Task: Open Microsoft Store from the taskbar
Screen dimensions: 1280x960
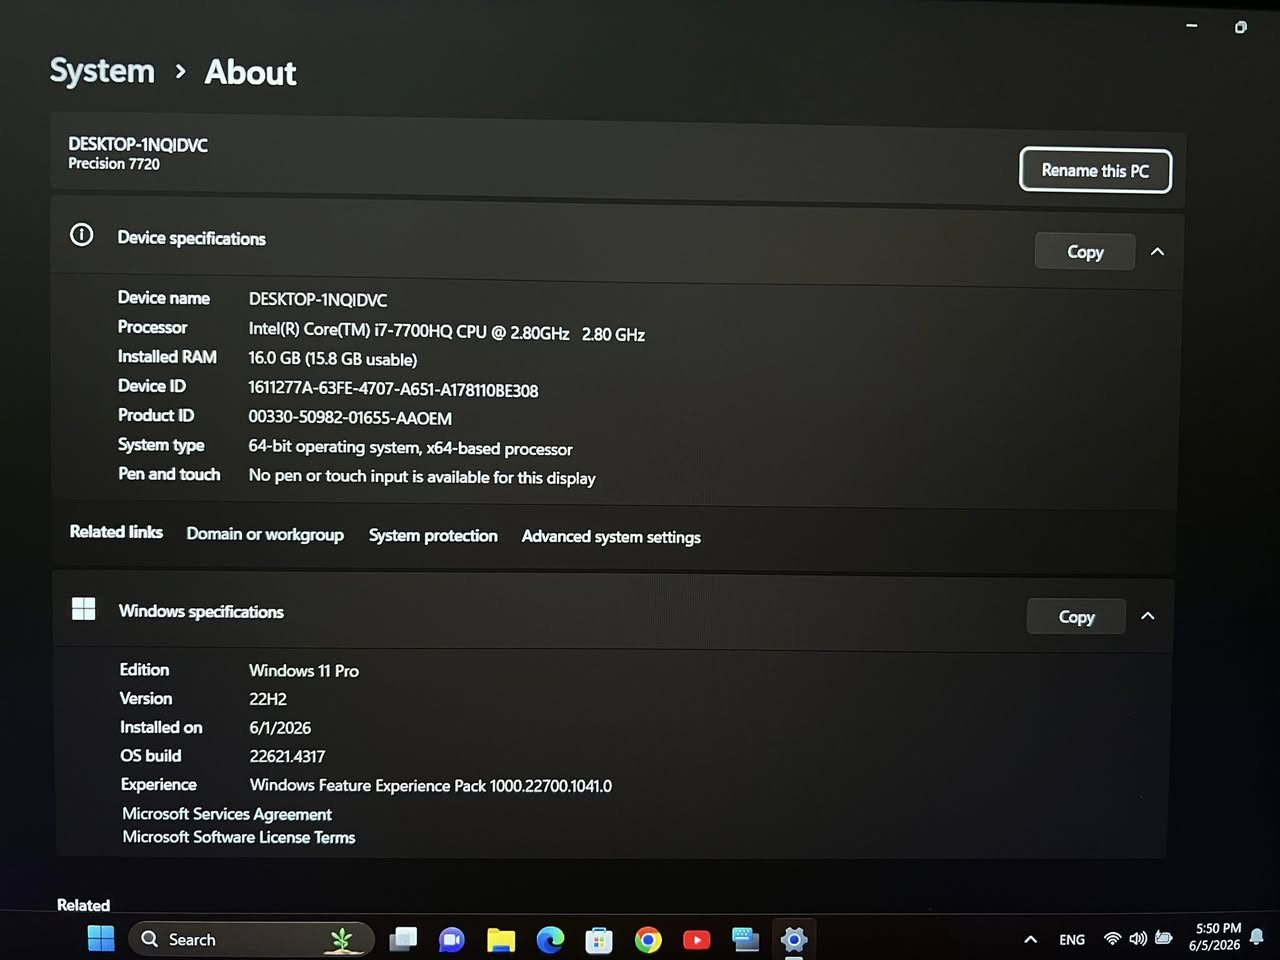Action: 599,940
